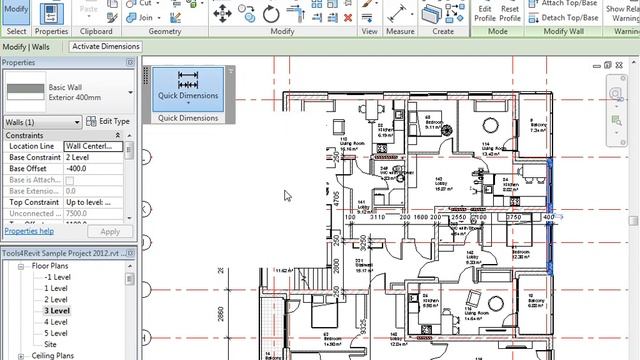
Task: Click the Location Line value field
Action: [x=93, y=146]
